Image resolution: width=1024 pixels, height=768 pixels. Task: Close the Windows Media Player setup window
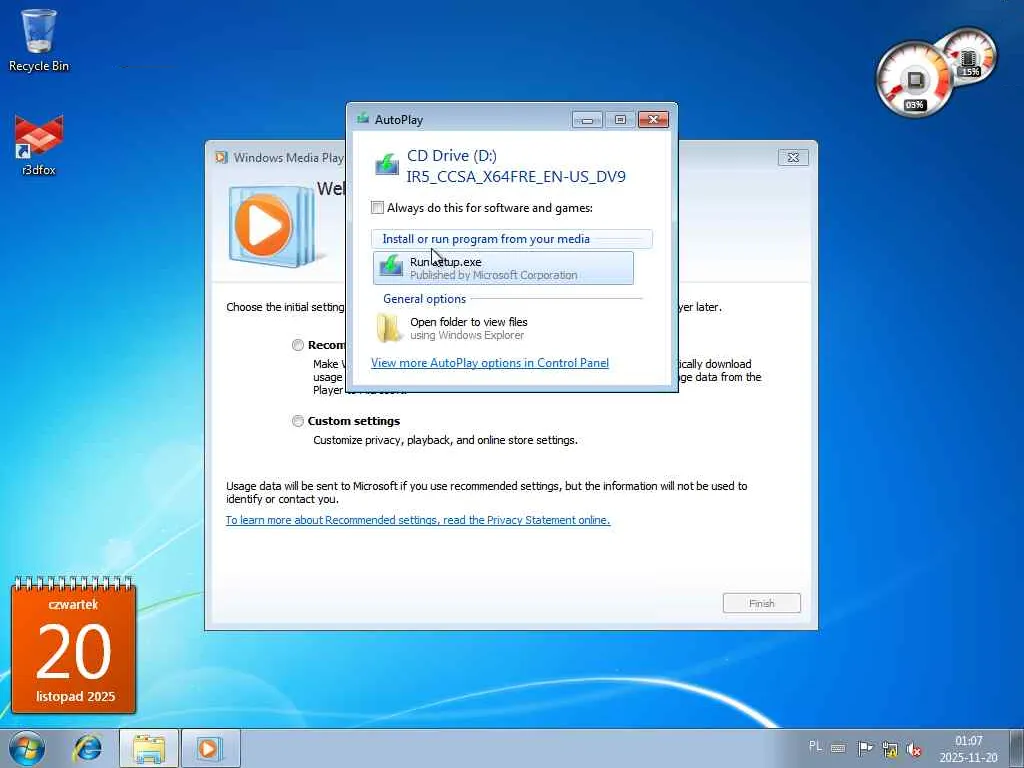click(793, 157)
